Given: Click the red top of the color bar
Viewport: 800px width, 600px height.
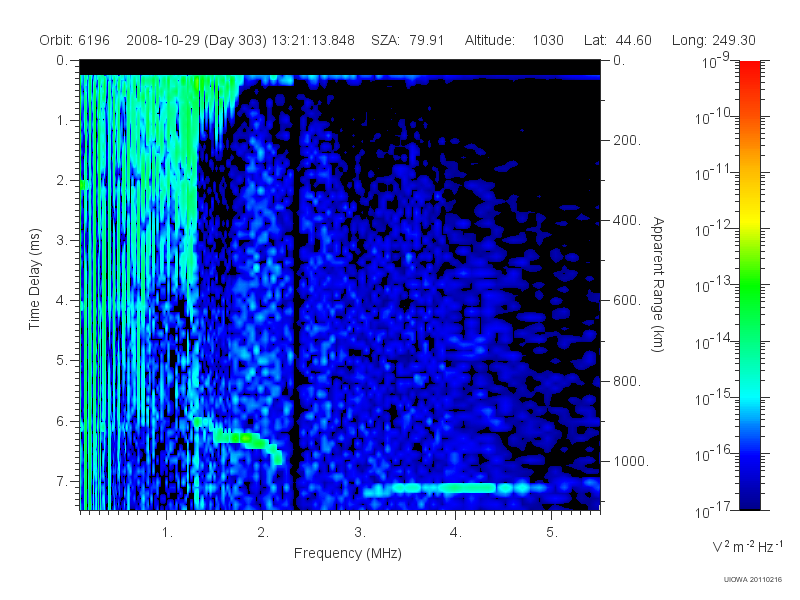Looking at the screenshot, I should coord(750,69).
